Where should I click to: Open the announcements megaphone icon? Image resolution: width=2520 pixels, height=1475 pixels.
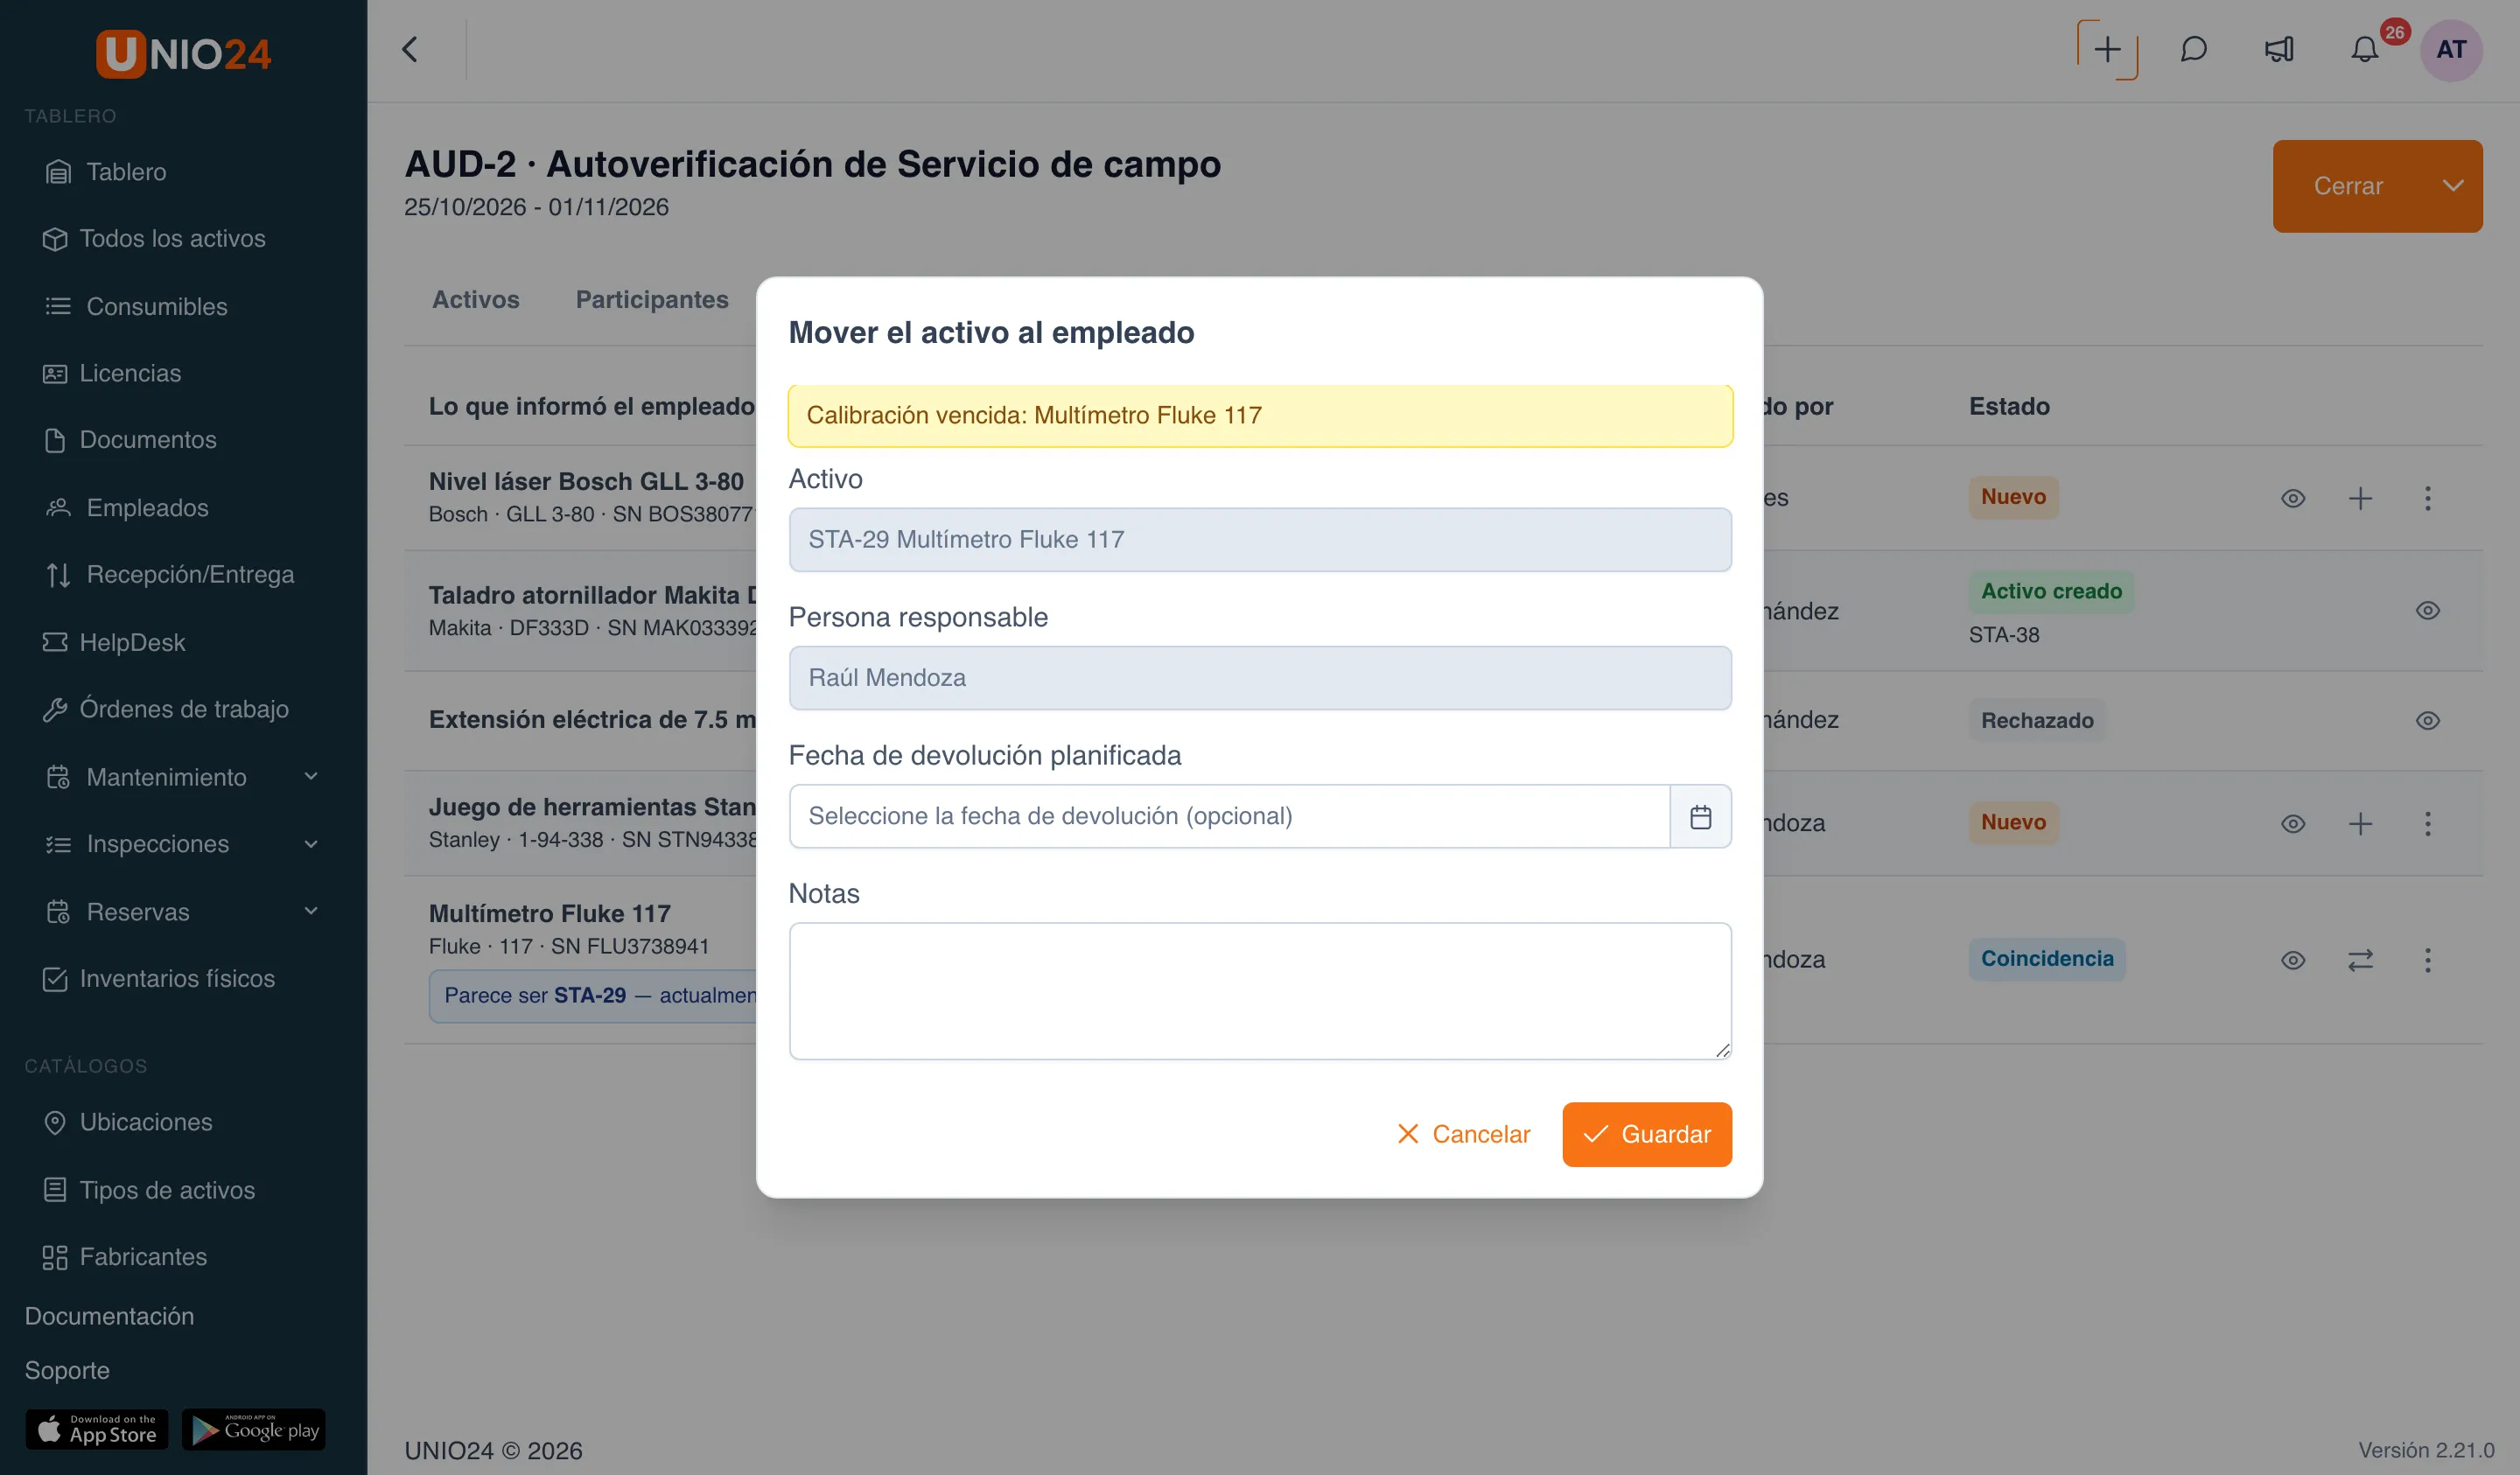coord(2279,49)
